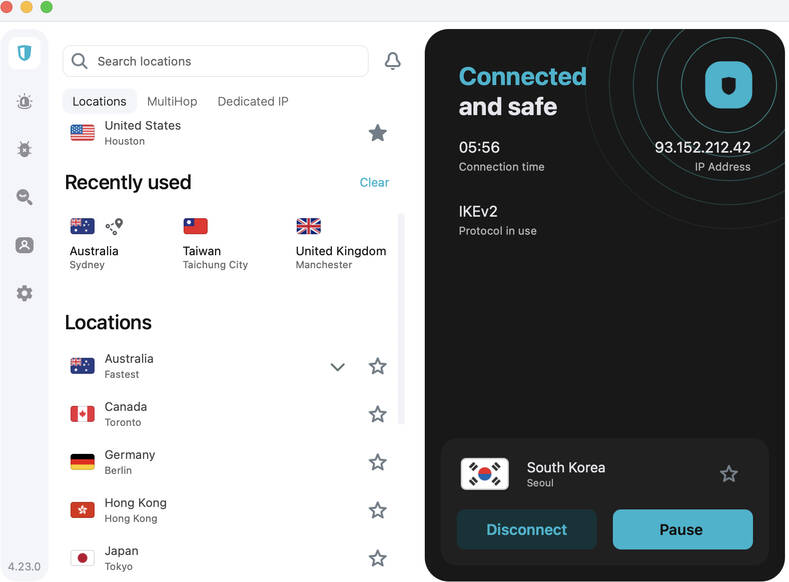Image resolution: width=789 pixels, height=582 pixels.
Task: Switch to the MultiHop tab
Action: pos(172,101)
